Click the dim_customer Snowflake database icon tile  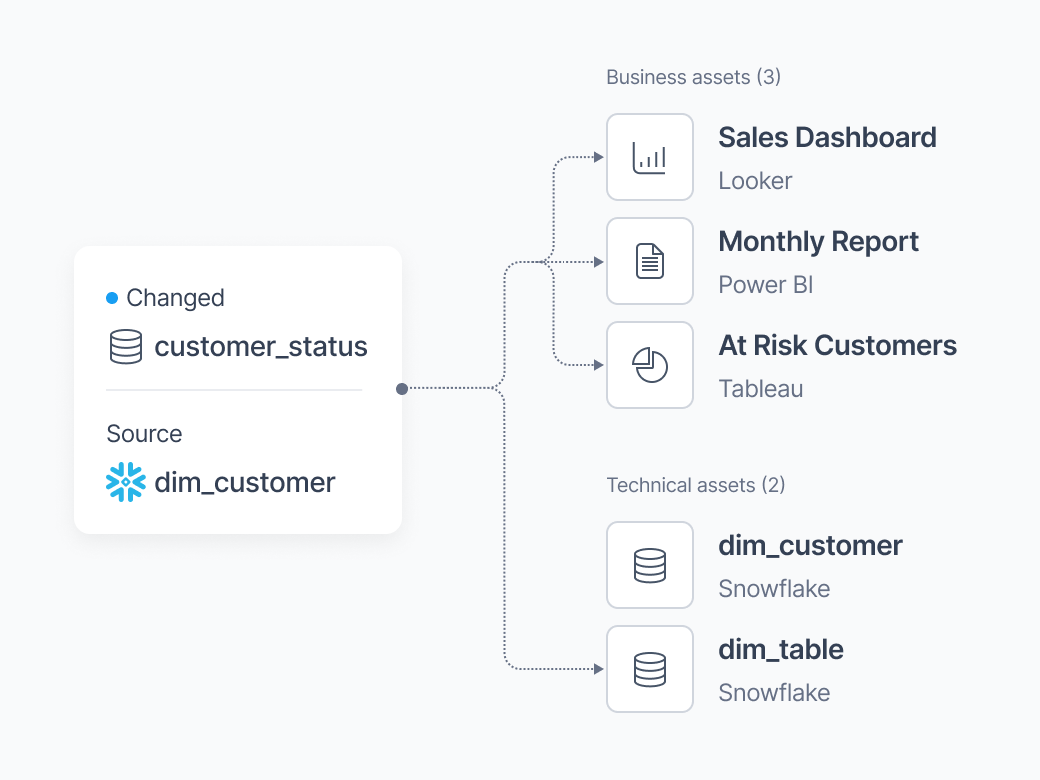649,565
